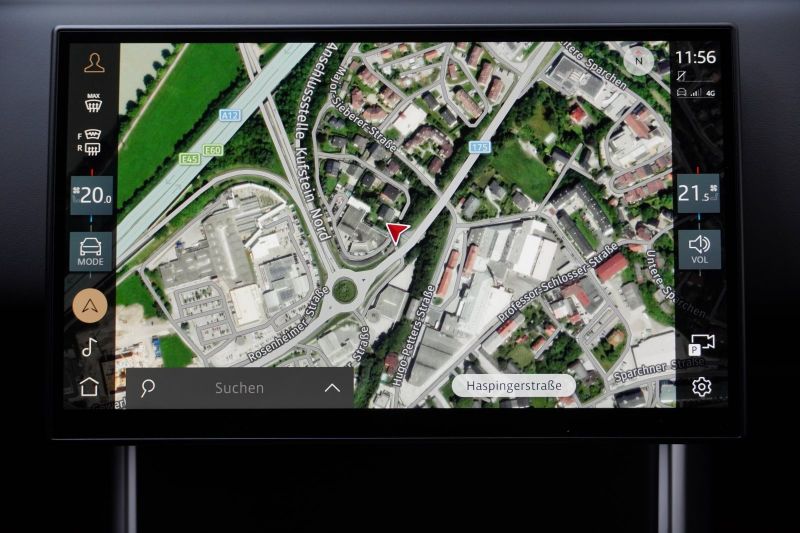
Task: Open the clock showing 11:56
Action: click(x=695, y=57)
